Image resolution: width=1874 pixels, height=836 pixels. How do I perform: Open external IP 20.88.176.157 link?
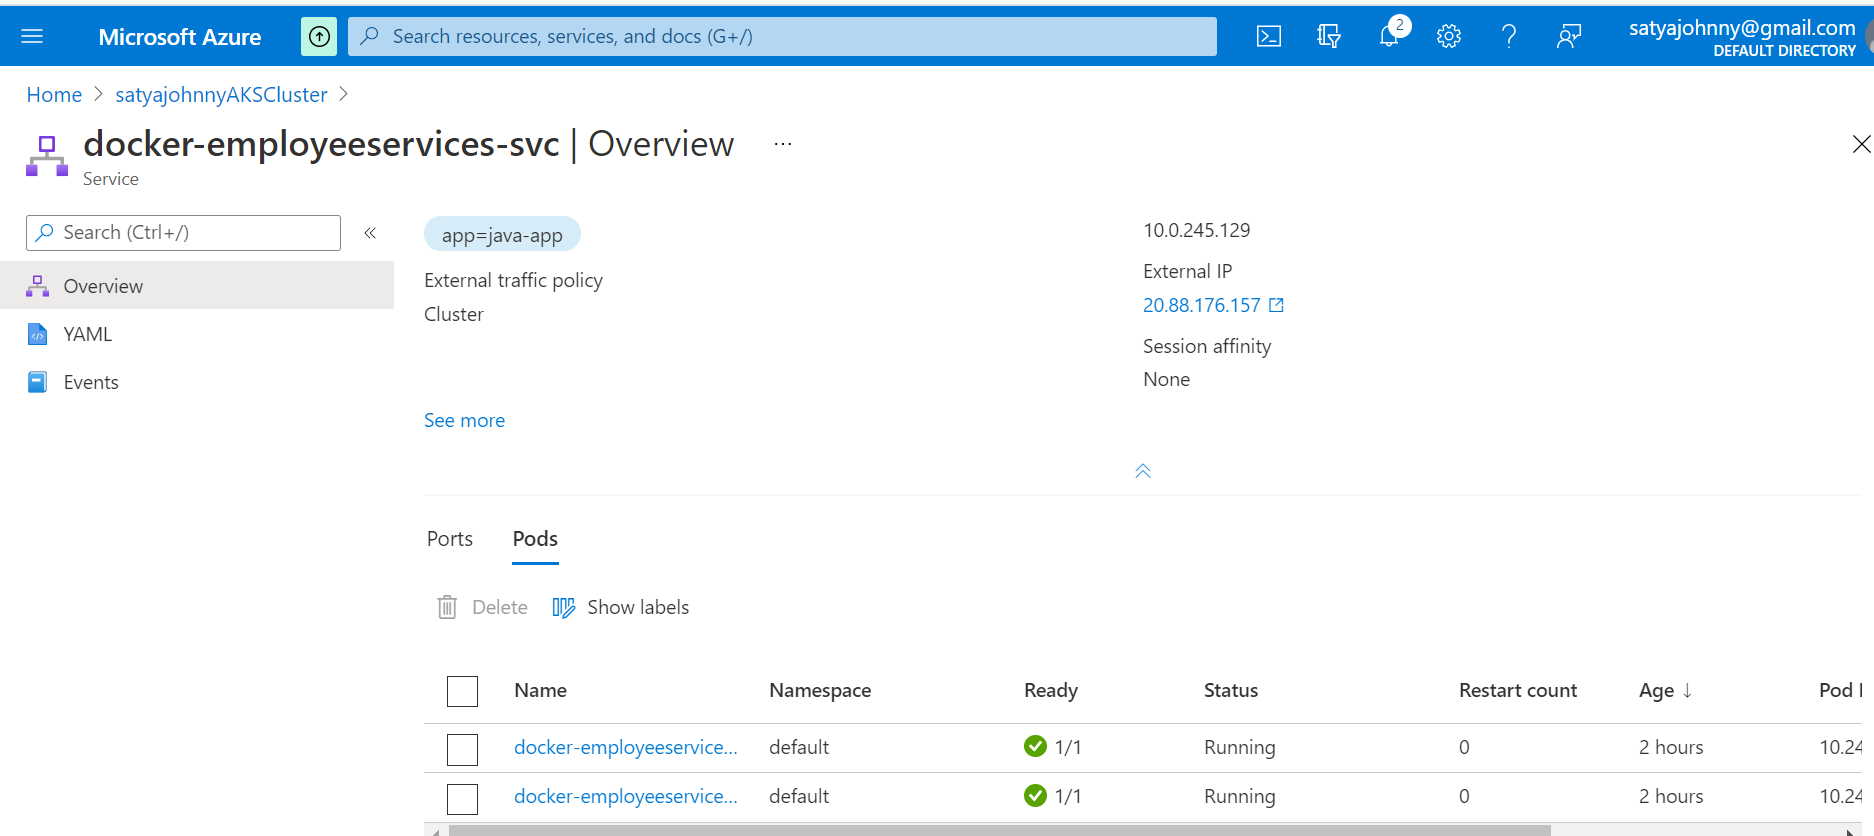tap(1202, 306)
